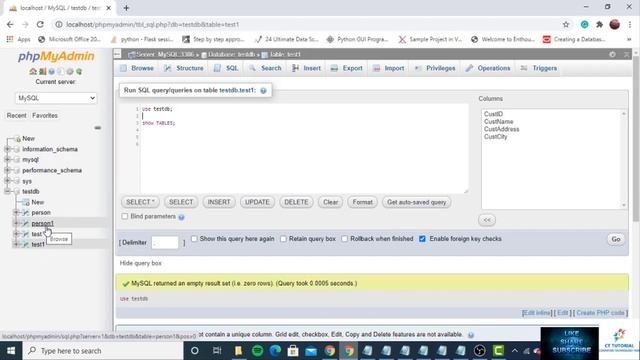This screenshot has height=360, width=640.
Task: Select CustName in the Columns list
Action: click(498, 122)
